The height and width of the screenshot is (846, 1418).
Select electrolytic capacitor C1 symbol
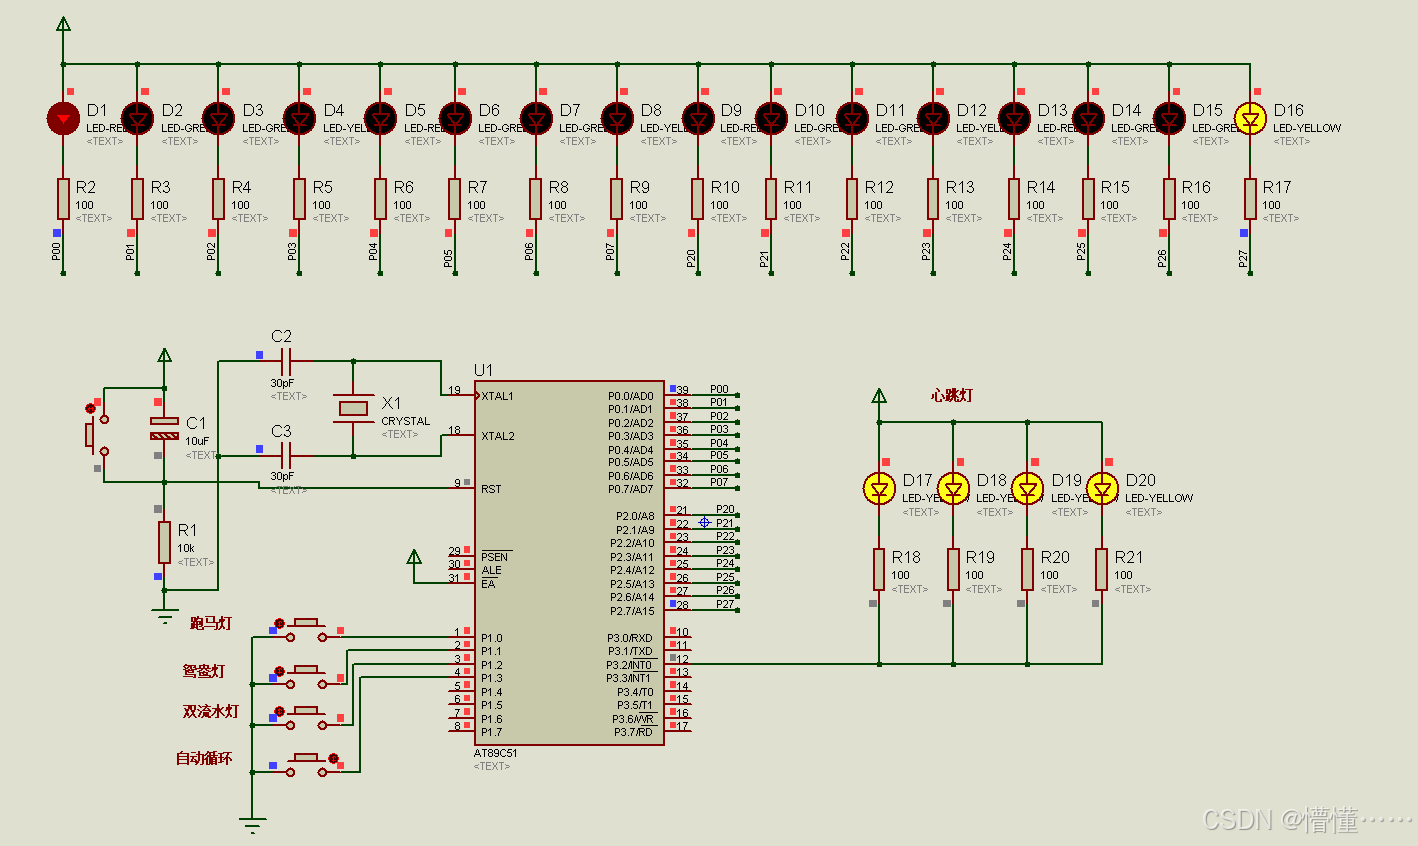click(165, 428)
